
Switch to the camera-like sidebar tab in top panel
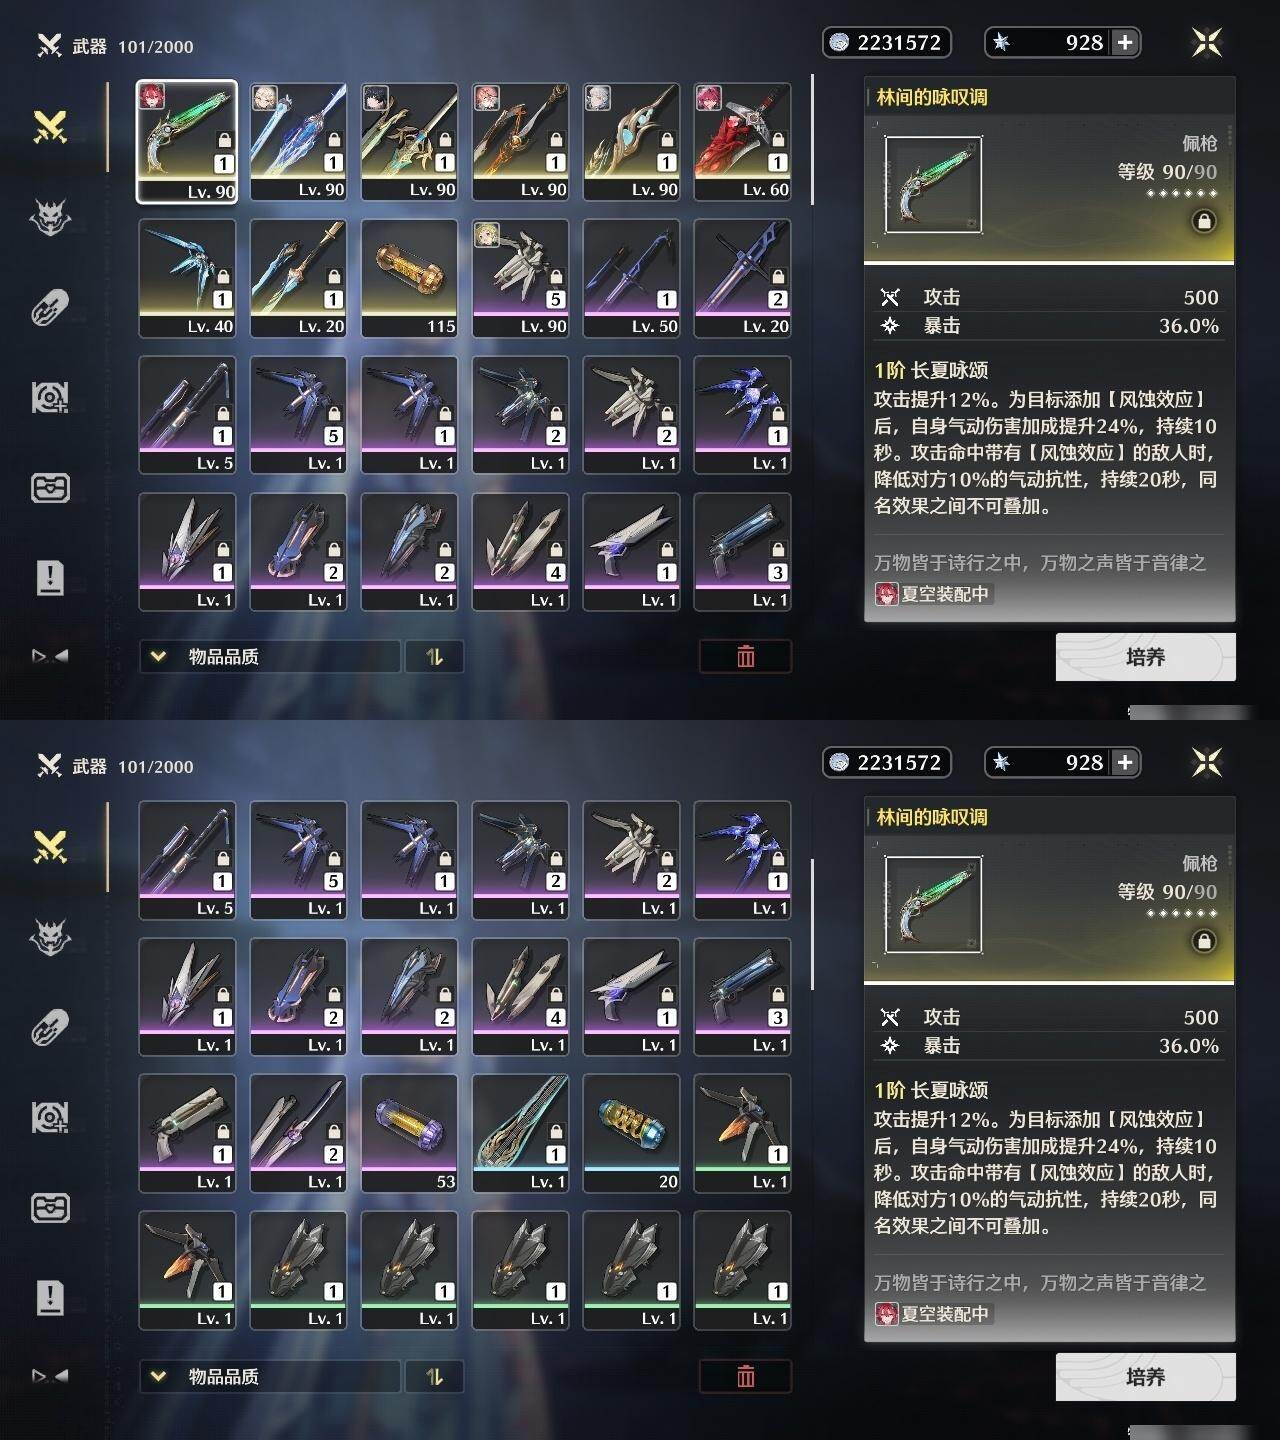point(50,398)
